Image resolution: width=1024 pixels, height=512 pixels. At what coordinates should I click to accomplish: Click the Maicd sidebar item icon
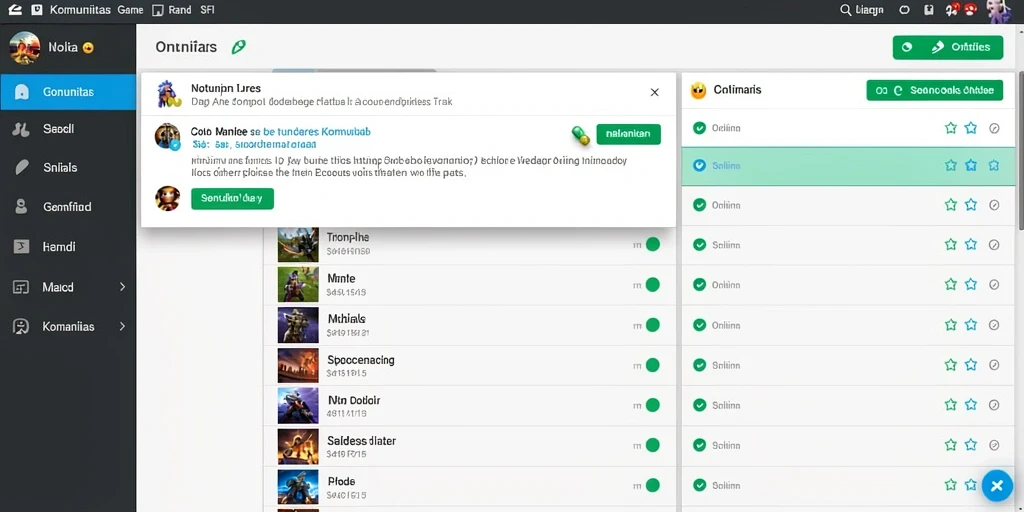point(21,287)
